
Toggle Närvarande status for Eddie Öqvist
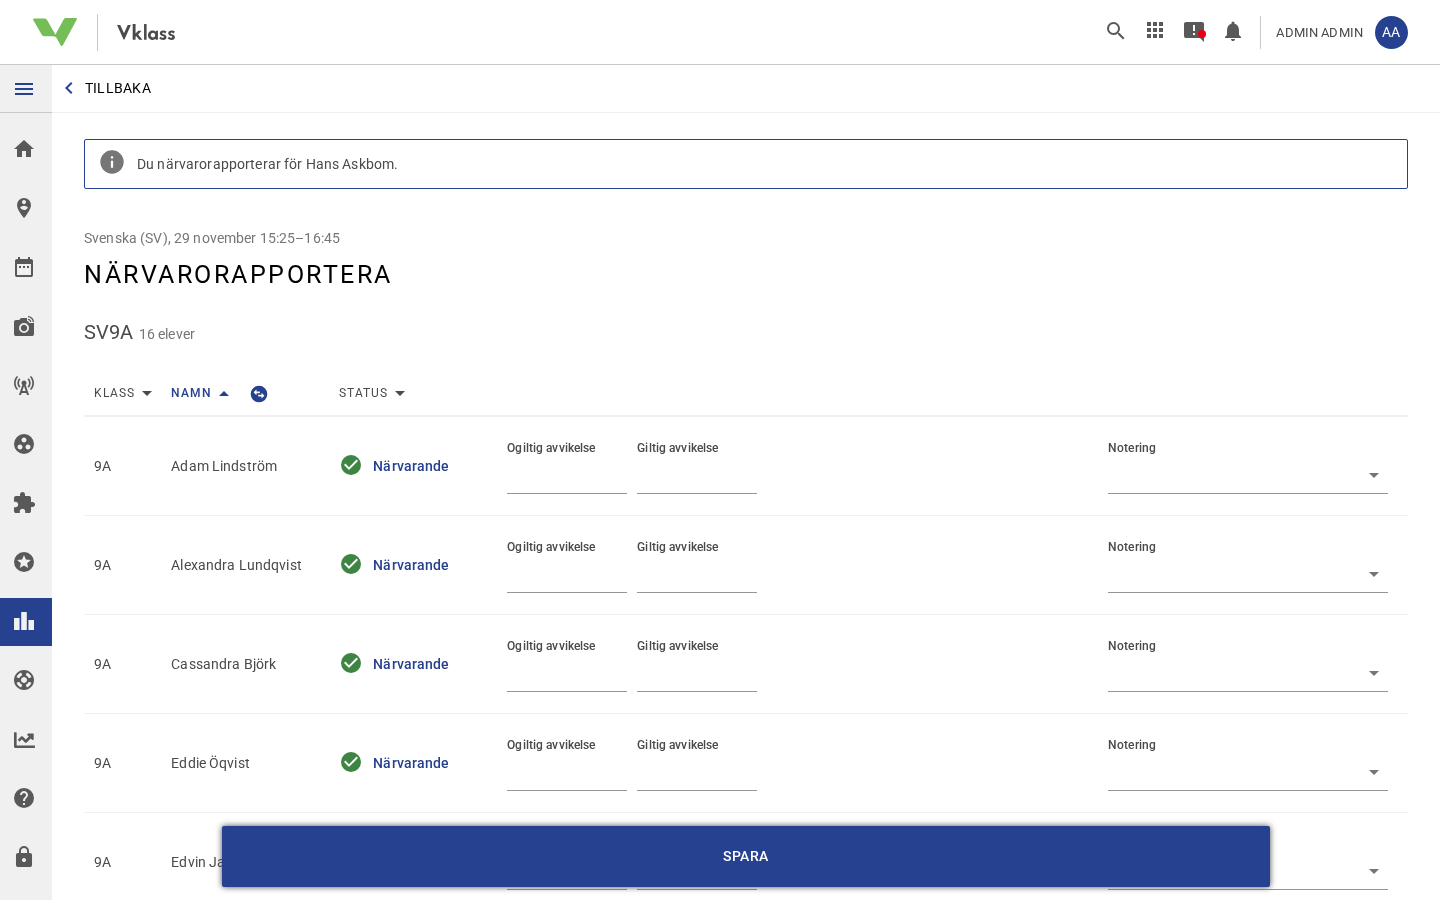395,763
